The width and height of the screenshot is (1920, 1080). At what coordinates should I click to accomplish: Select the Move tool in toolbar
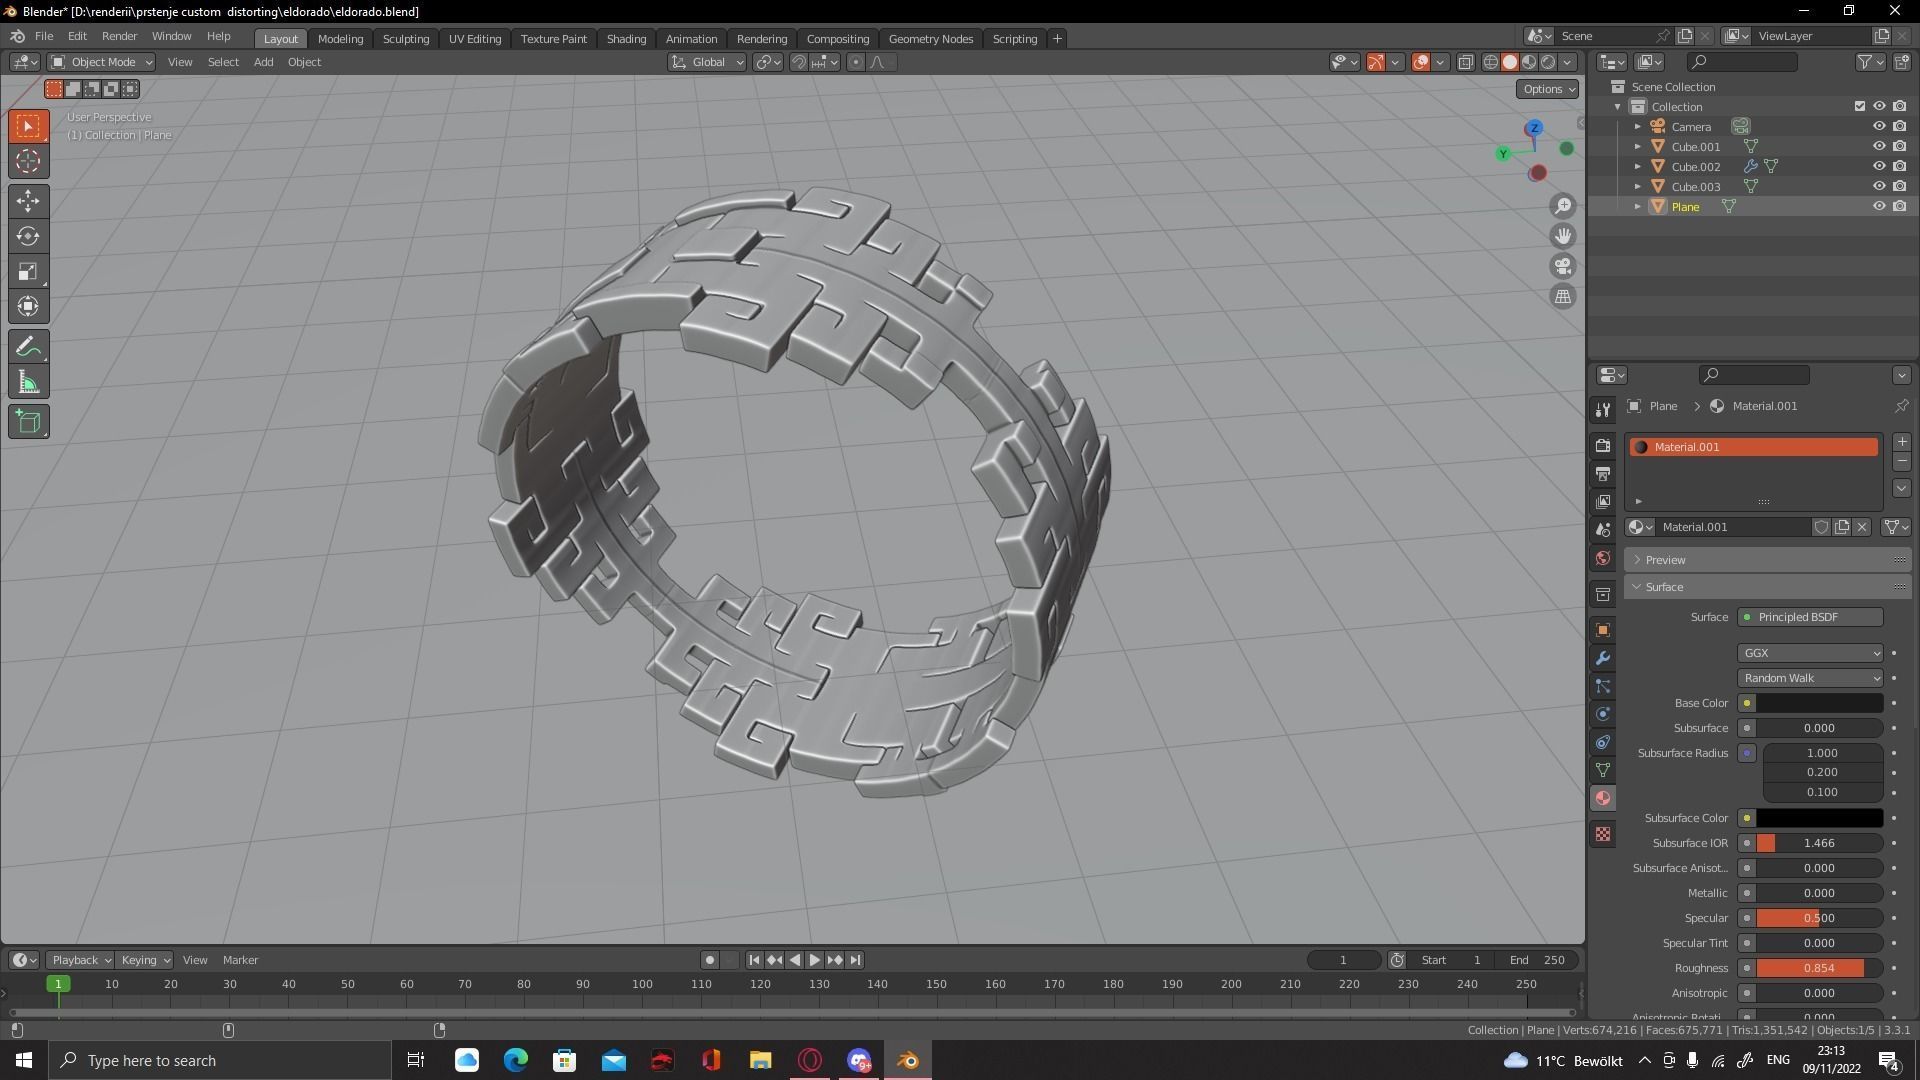(x=28, y=201)
